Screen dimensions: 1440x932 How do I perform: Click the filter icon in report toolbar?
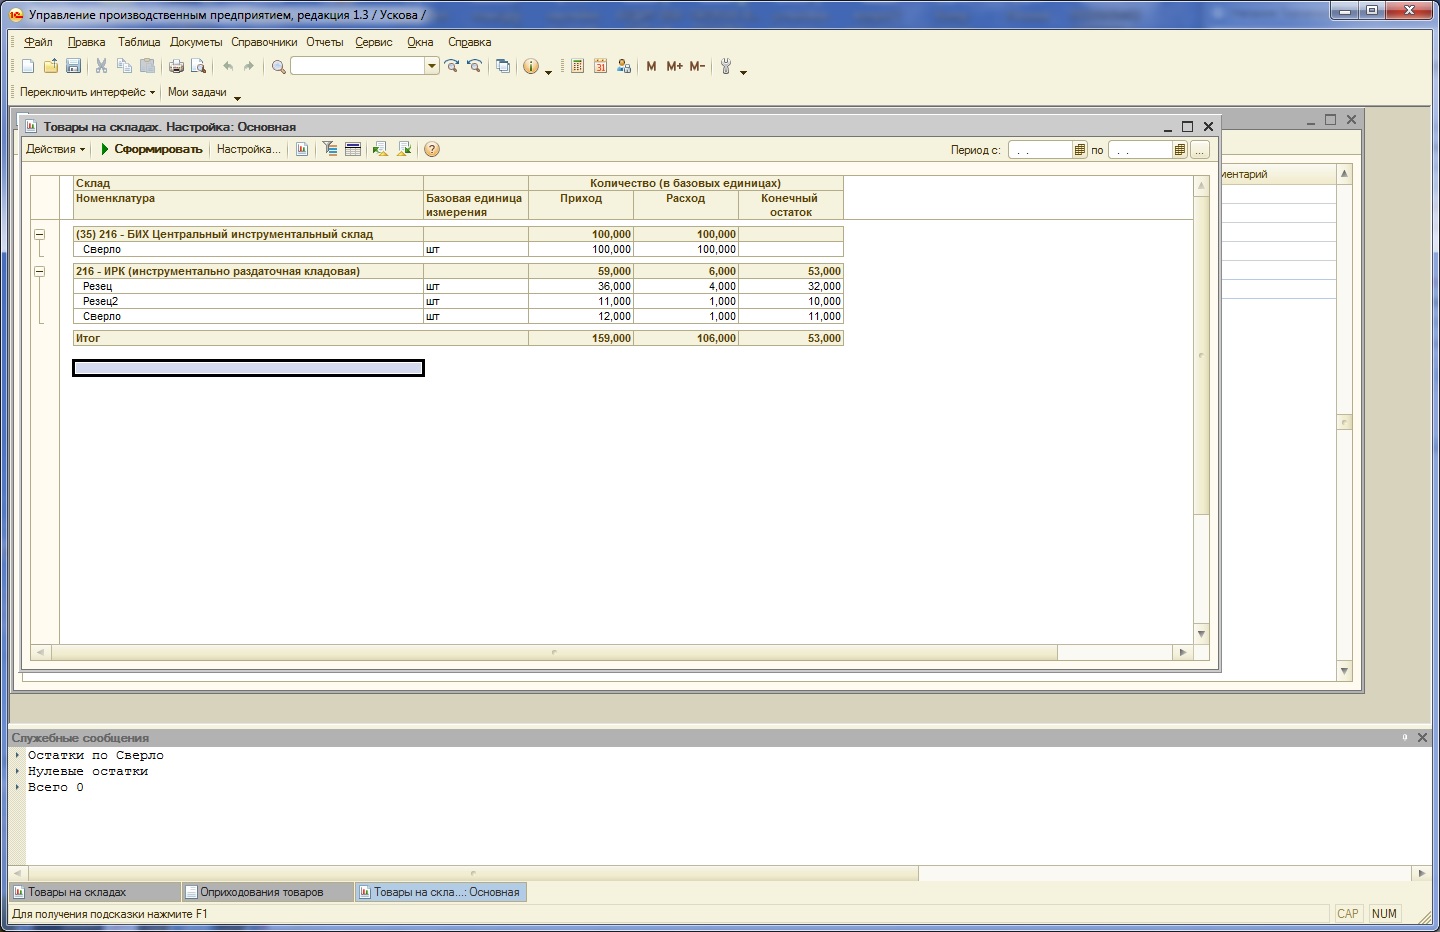329,149
